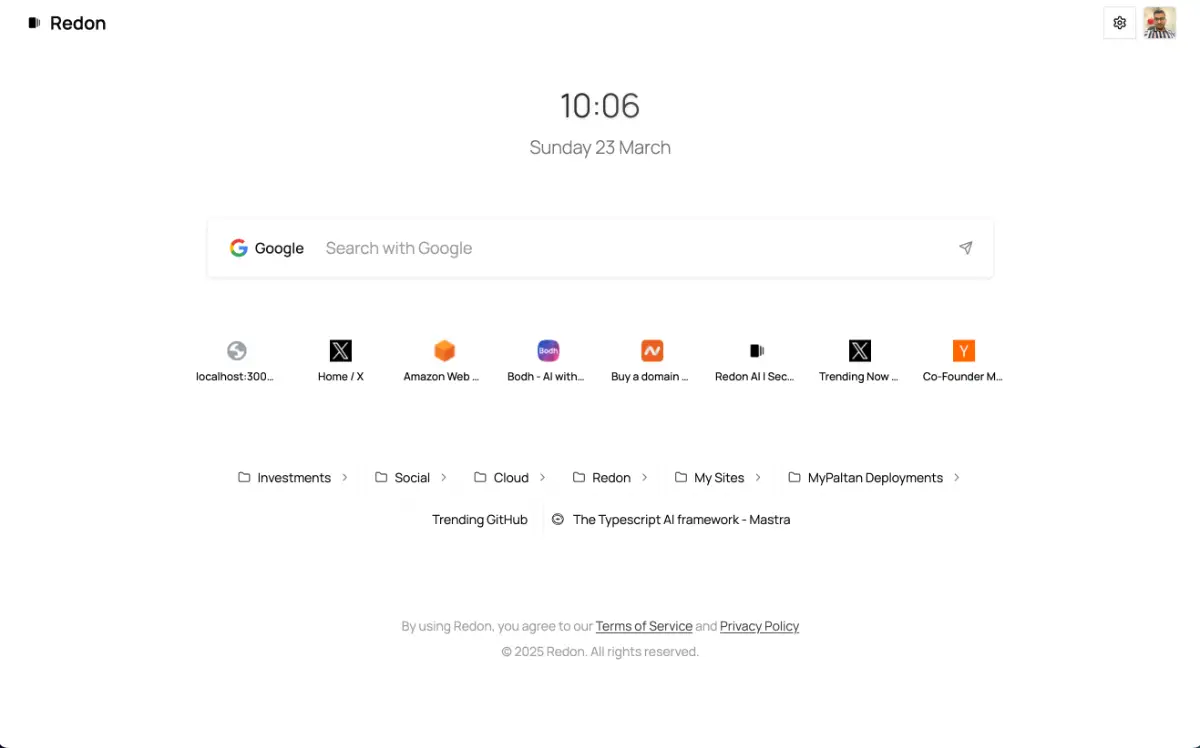
Task: Click the send arrow in search bar
Action: 965,248
